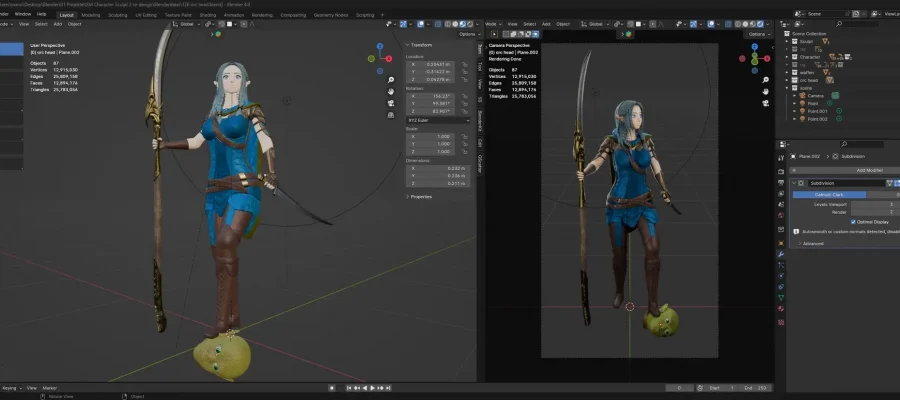
Task: Toggle X-ray mode in left viewport header
Action: coord(439,24)
